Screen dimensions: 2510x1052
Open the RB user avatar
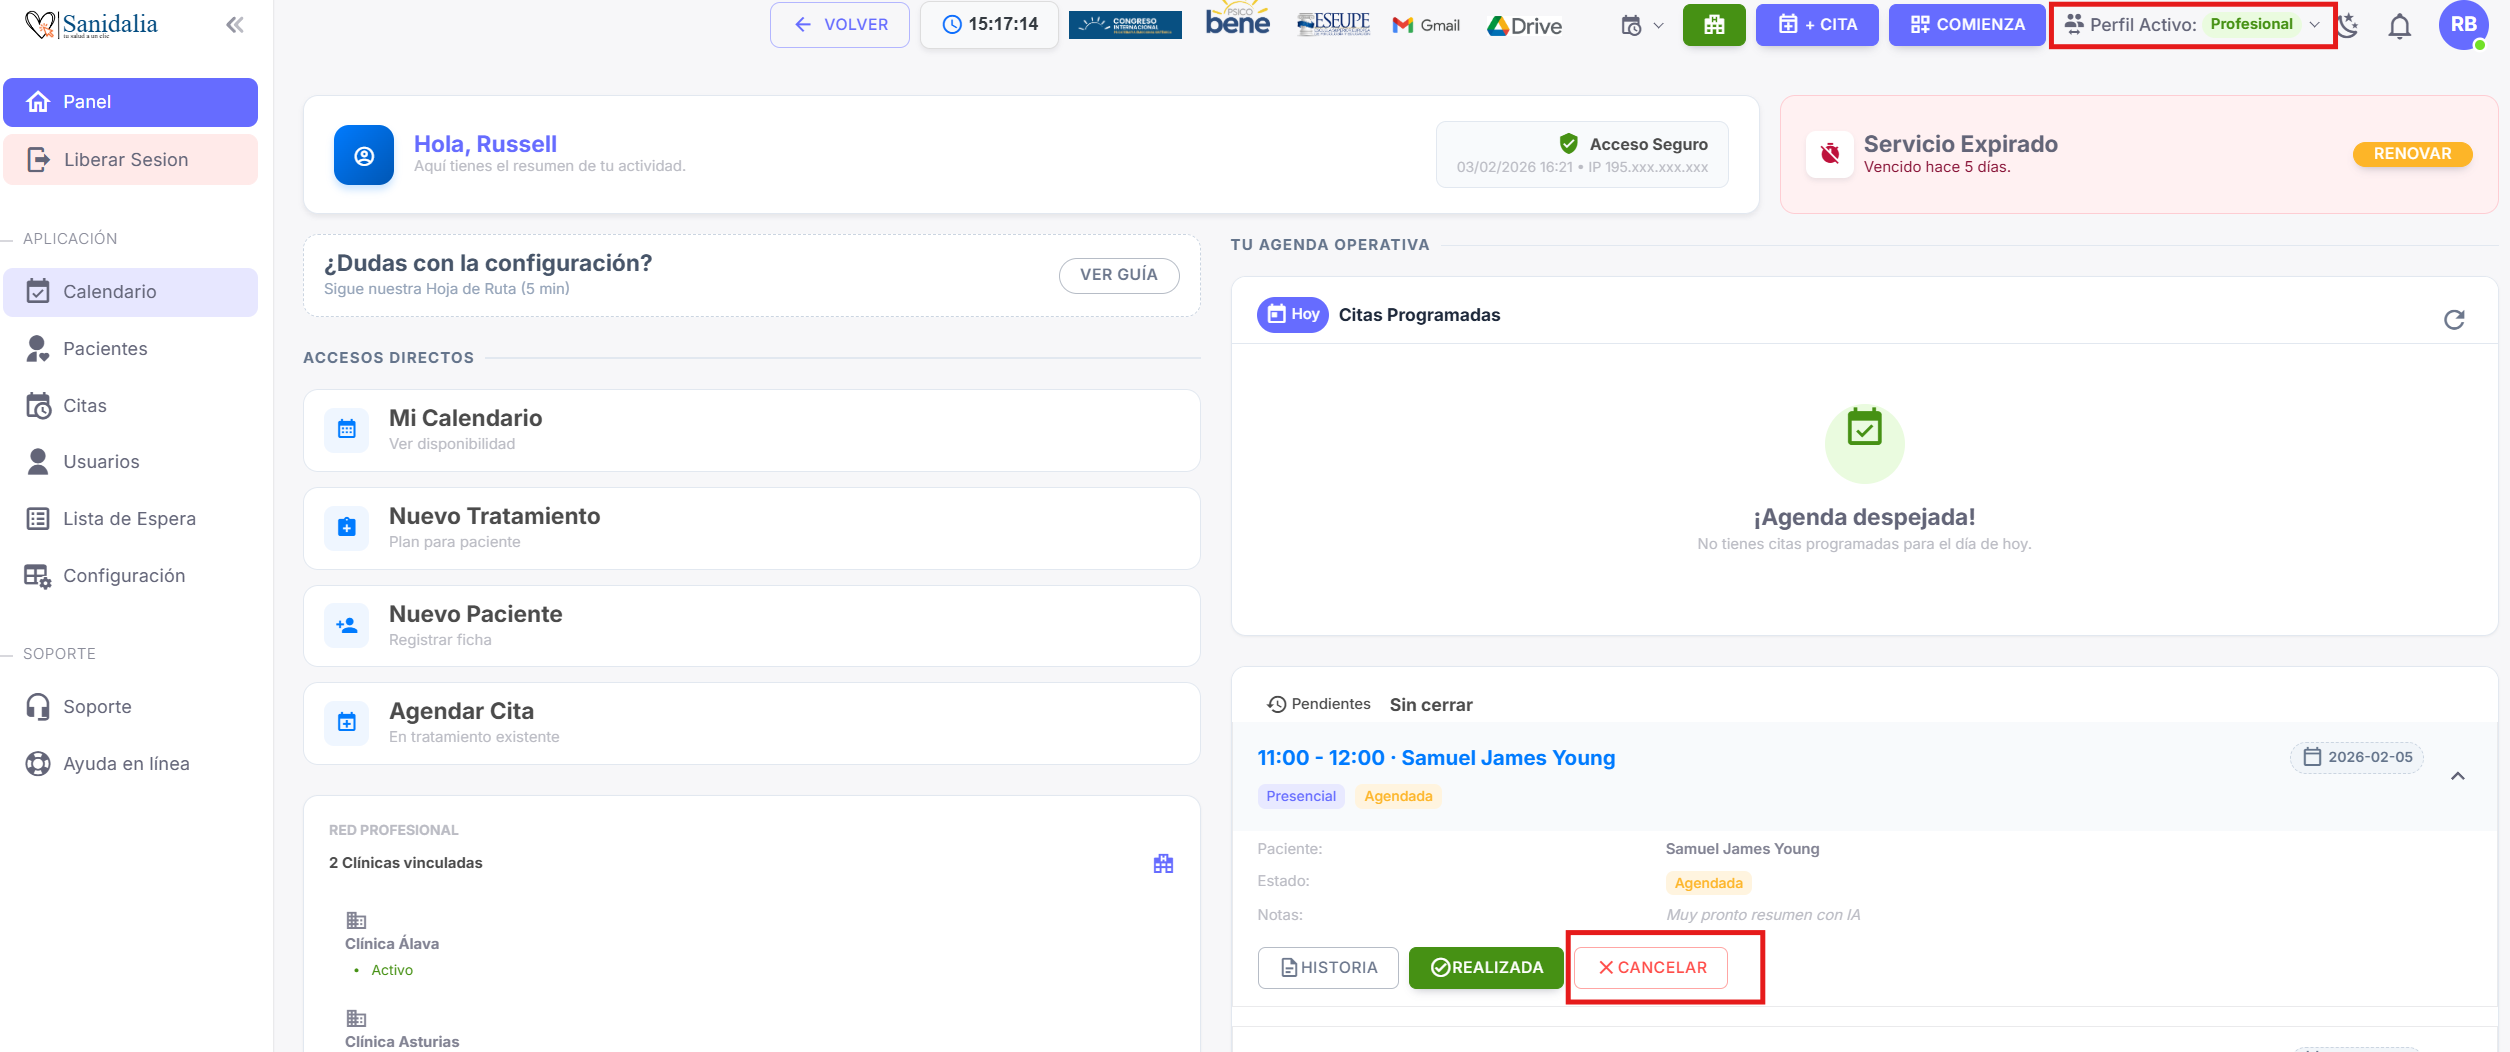click(2464, 25)
